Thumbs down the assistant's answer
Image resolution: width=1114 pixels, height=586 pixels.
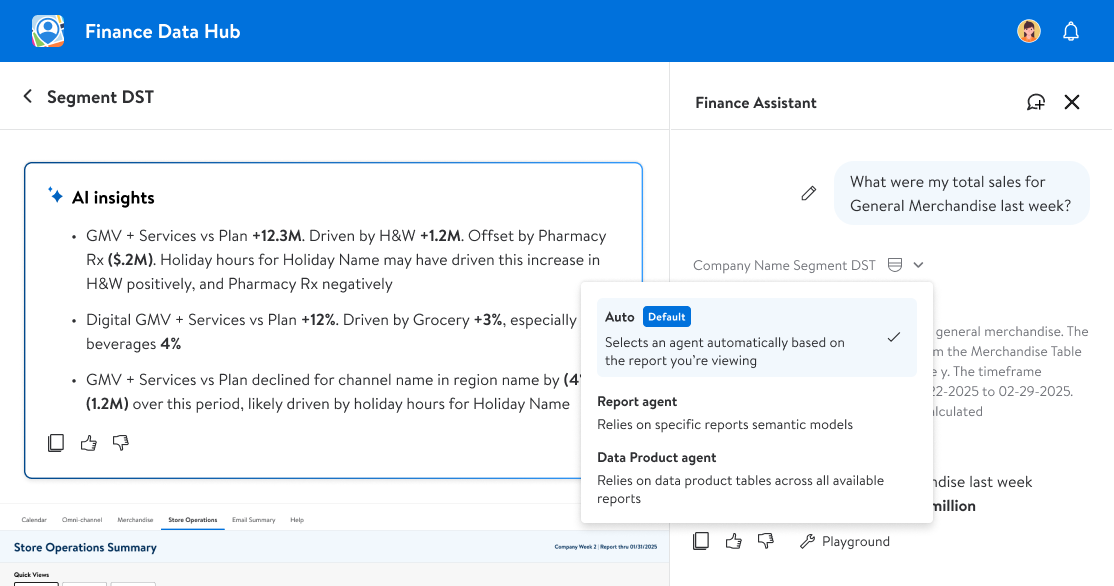pos(766,541)
